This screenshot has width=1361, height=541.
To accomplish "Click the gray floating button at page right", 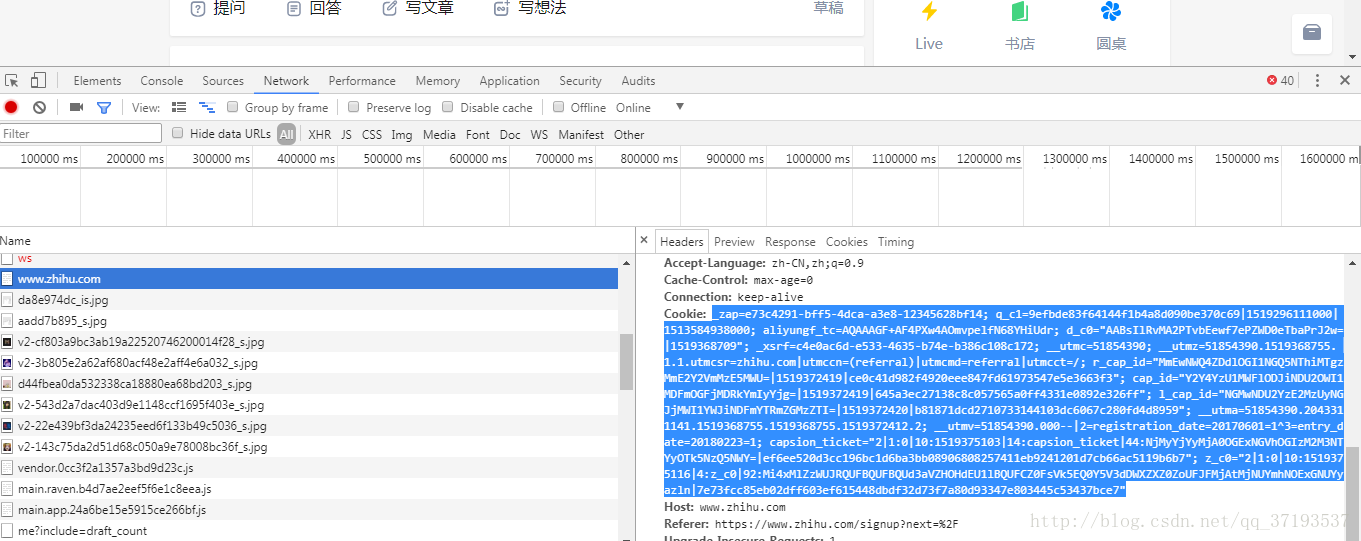I will pyautogui.click(x=1312, y=33).
